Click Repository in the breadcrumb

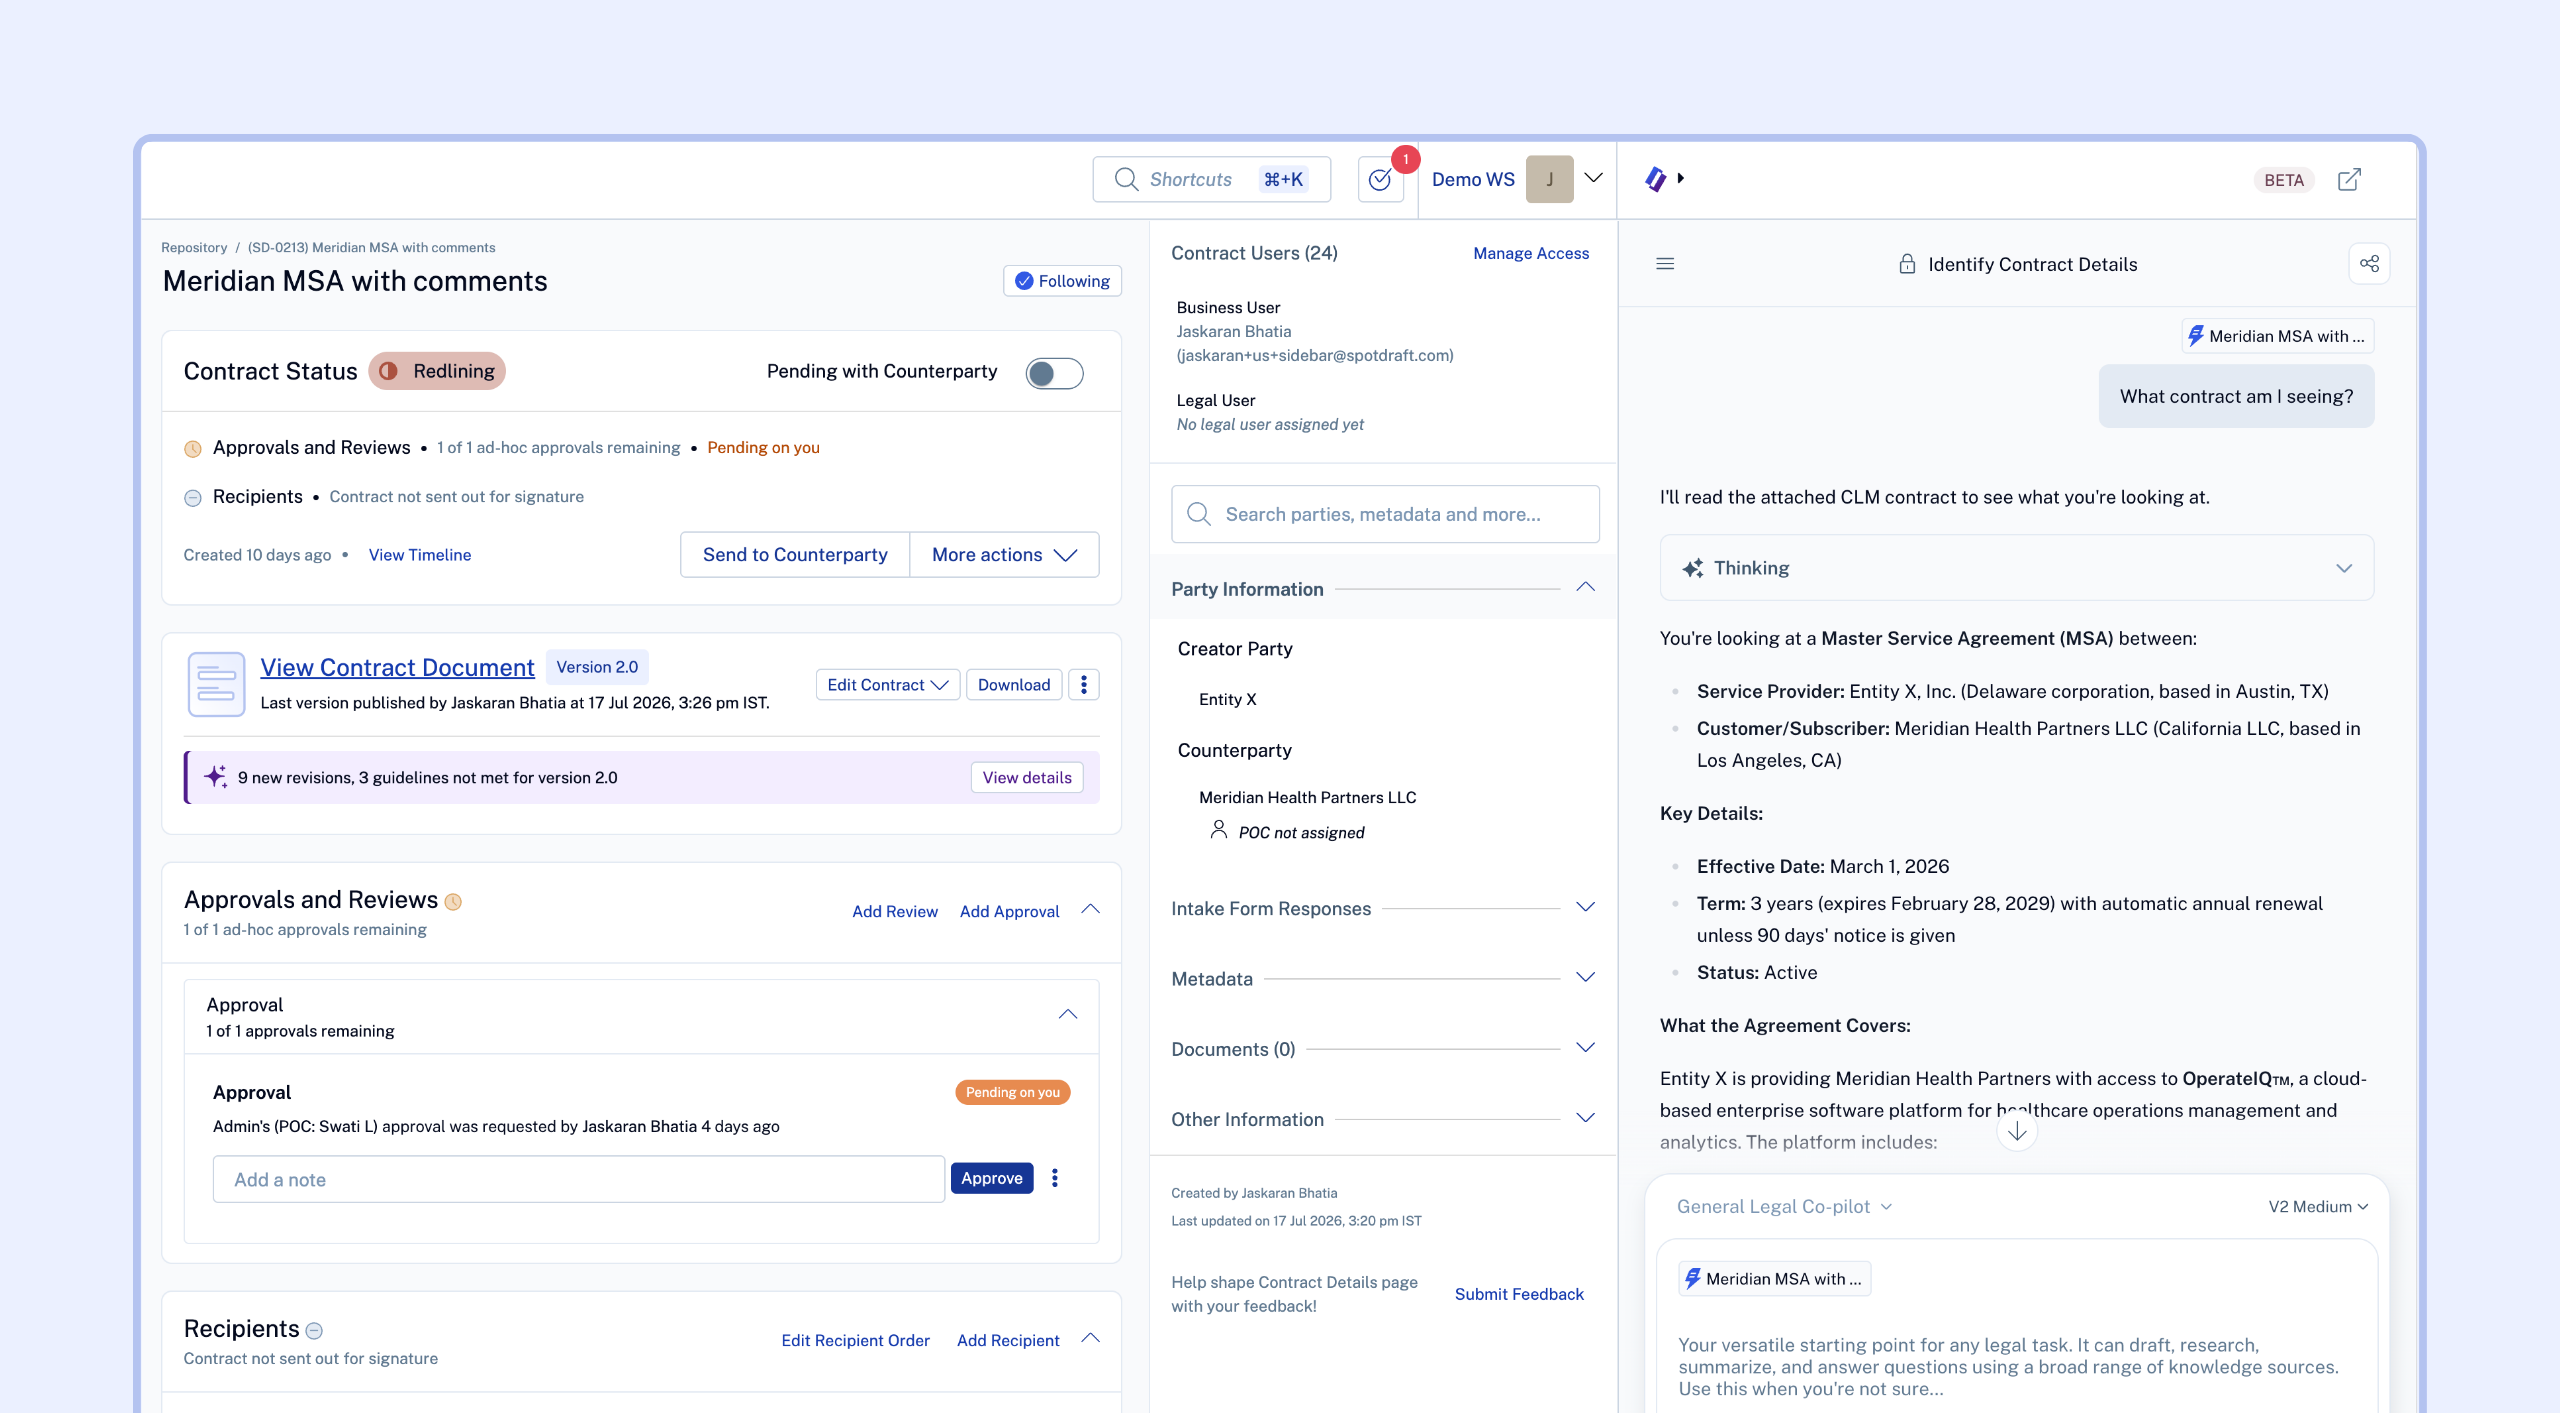(194, 248)
